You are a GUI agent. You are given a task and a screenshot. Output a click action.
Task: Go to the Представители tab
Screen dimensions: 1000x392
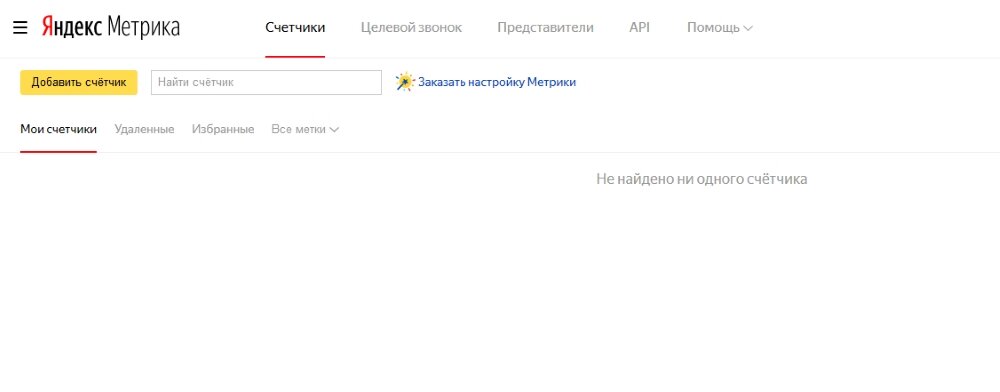coord(545,28)
